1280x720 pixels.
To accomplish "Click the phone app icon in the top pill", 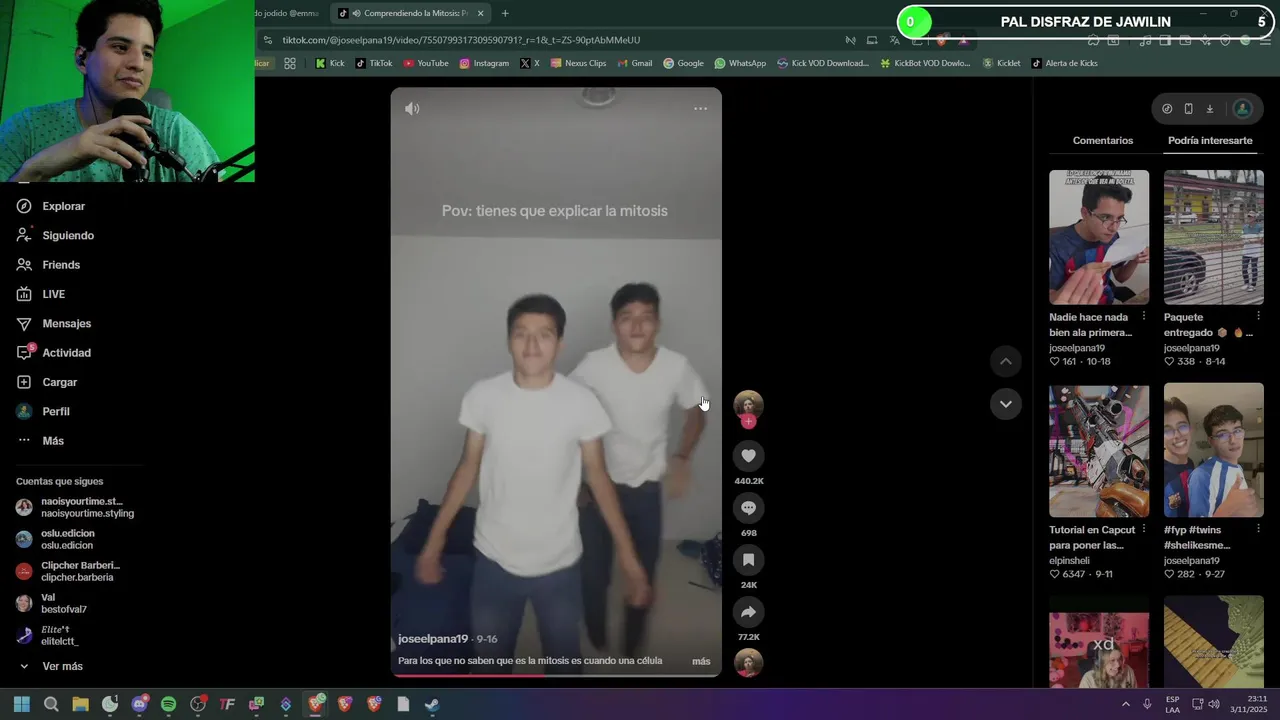I will 1188,109.
